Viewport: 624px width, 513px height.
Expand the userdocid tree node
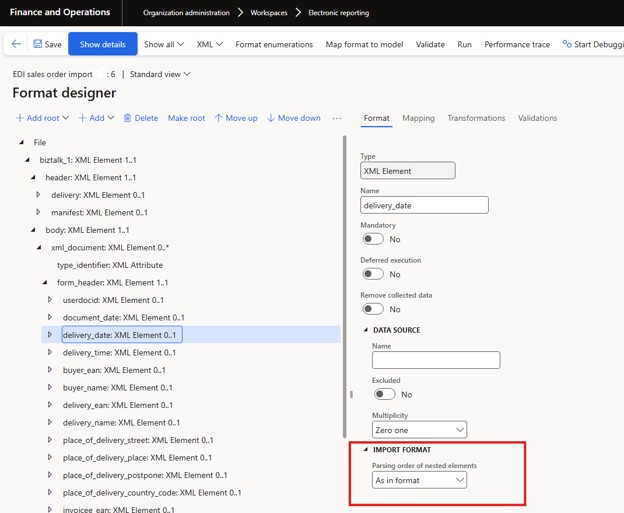pos(50,299)
